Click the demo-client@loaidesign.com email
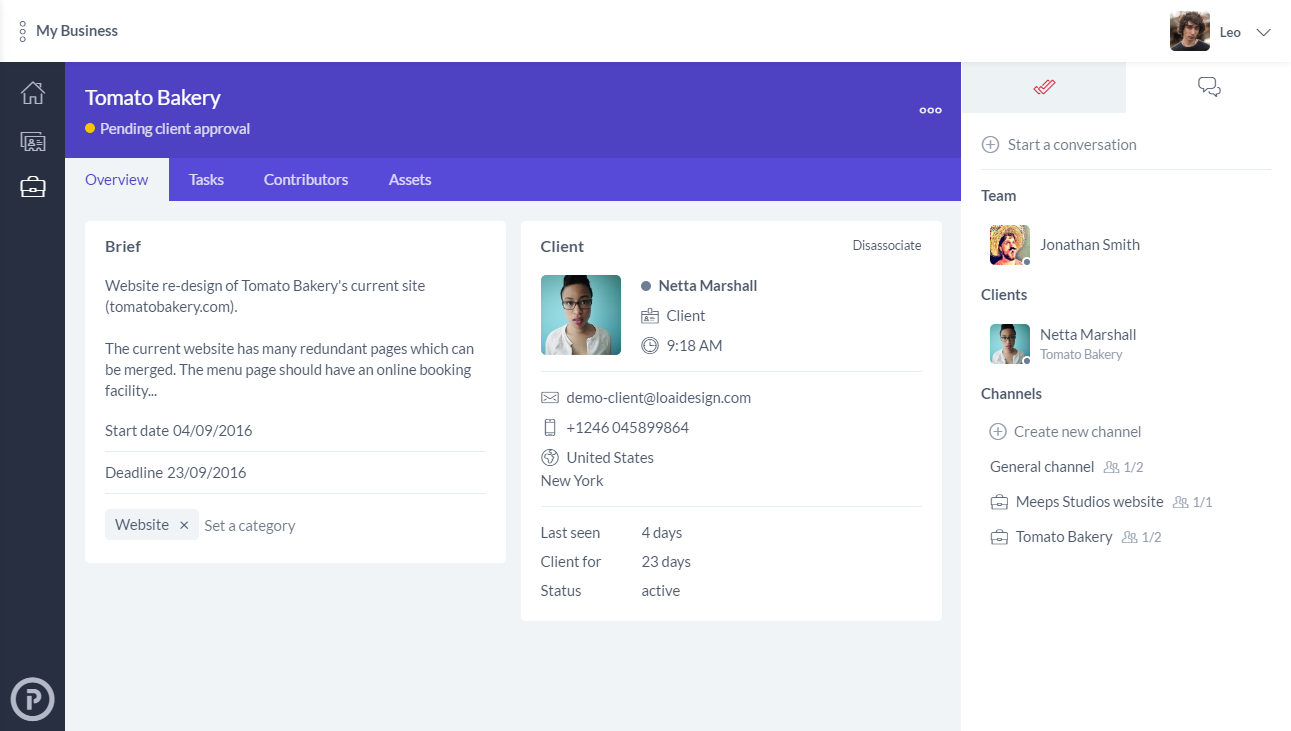1291x731 pixels. (658, 397)
